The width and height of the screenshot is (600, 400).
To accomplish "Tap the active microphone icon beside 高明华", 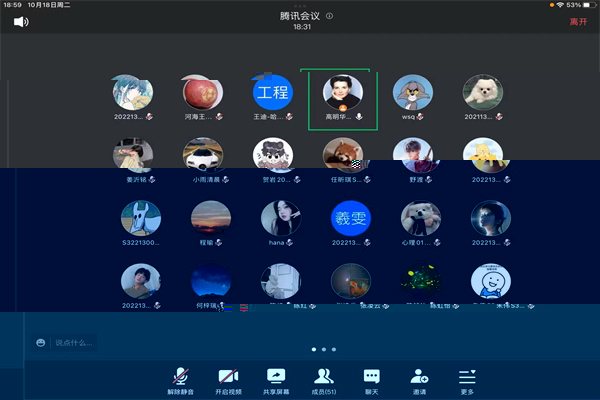I will 359,116.
